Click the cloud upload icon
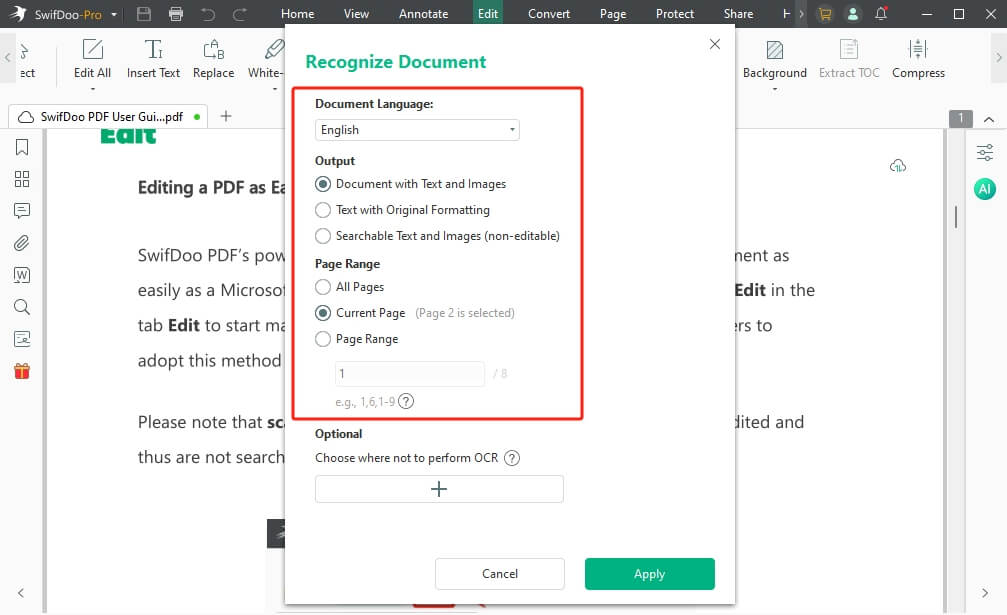Viewport: 1007px width, 615px height. 898,166
